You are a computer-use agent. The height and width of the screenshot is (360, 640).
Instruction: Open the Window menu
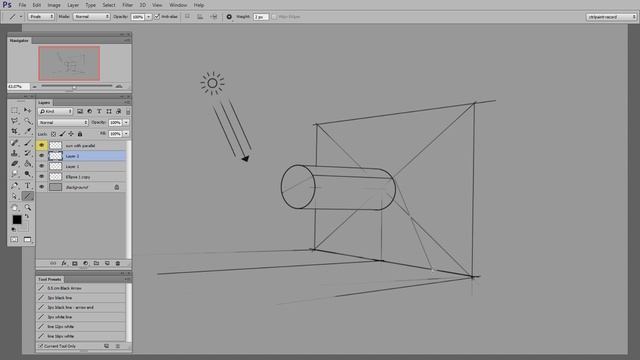178,5
